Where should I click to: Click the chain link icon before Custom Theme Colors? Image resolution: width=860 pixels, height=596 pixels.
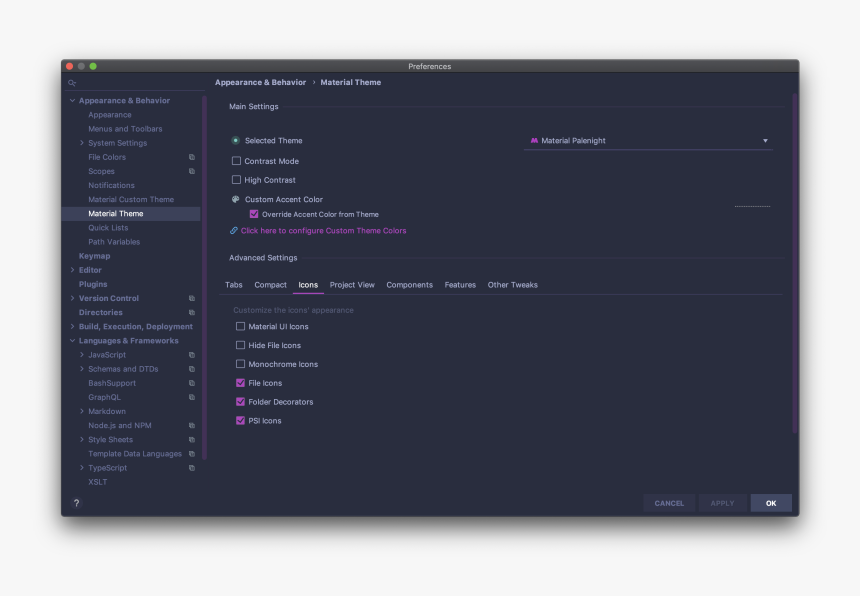tap(234, 230)
